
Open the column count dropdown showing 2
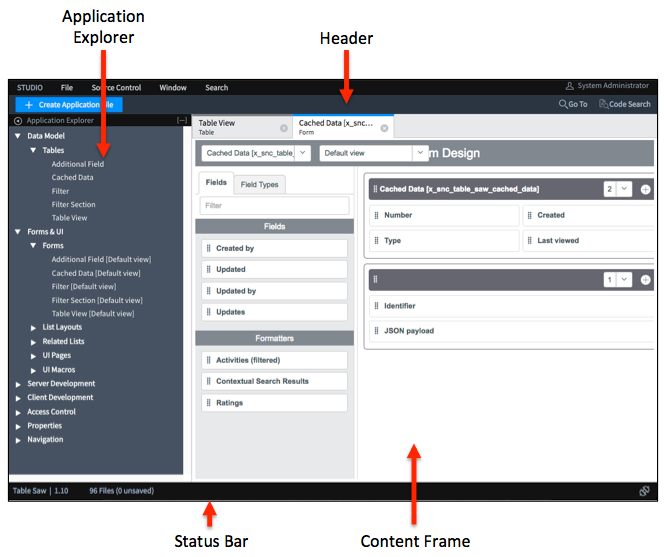coord(618,189)
